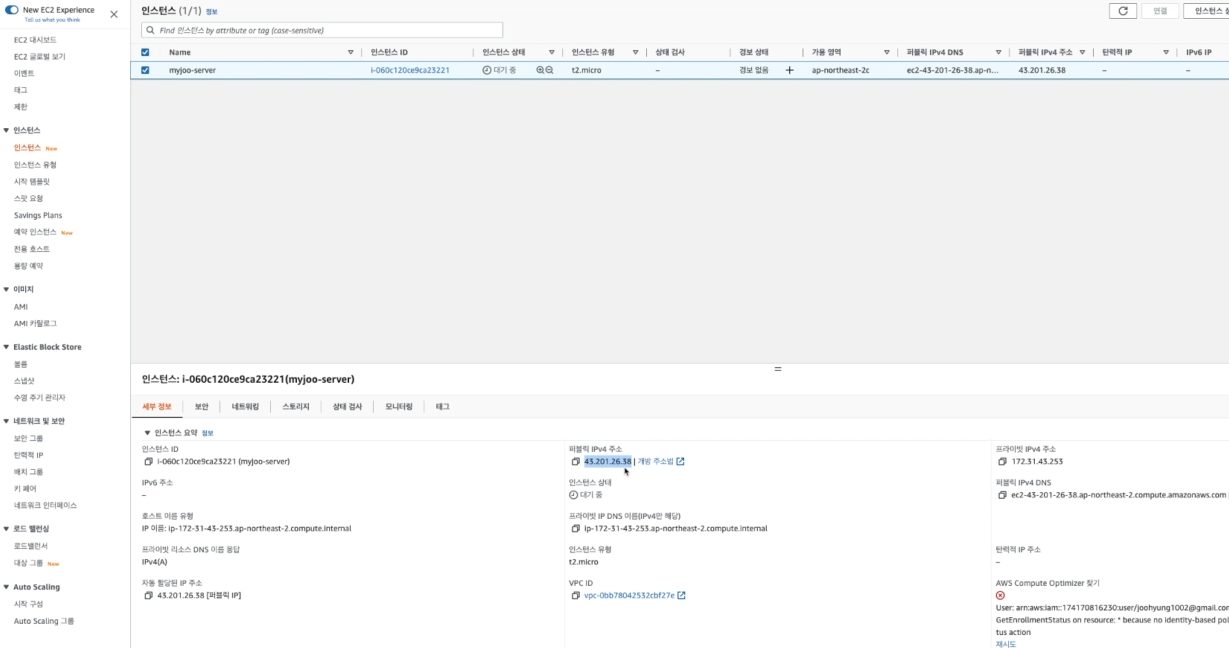This screenshot has height=648, width=1229.
Task: Switch to the 상태 검사 tab
Action: coord(347,407)
